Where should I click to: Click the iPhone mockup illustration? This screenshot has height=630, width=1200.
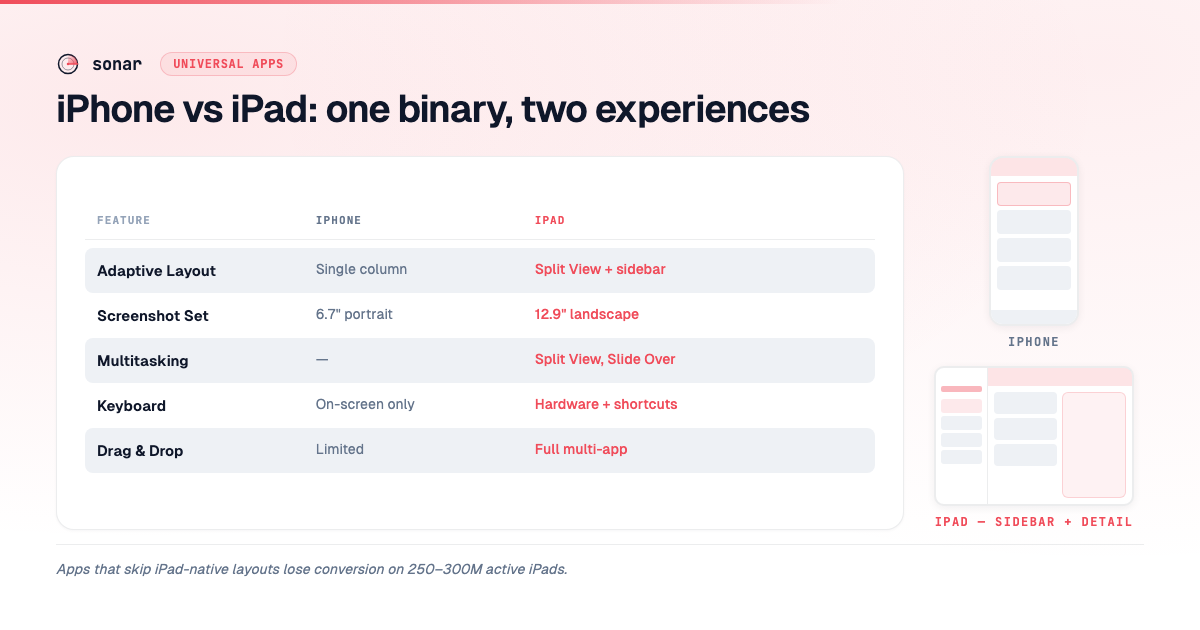[x=1034, y=241]
